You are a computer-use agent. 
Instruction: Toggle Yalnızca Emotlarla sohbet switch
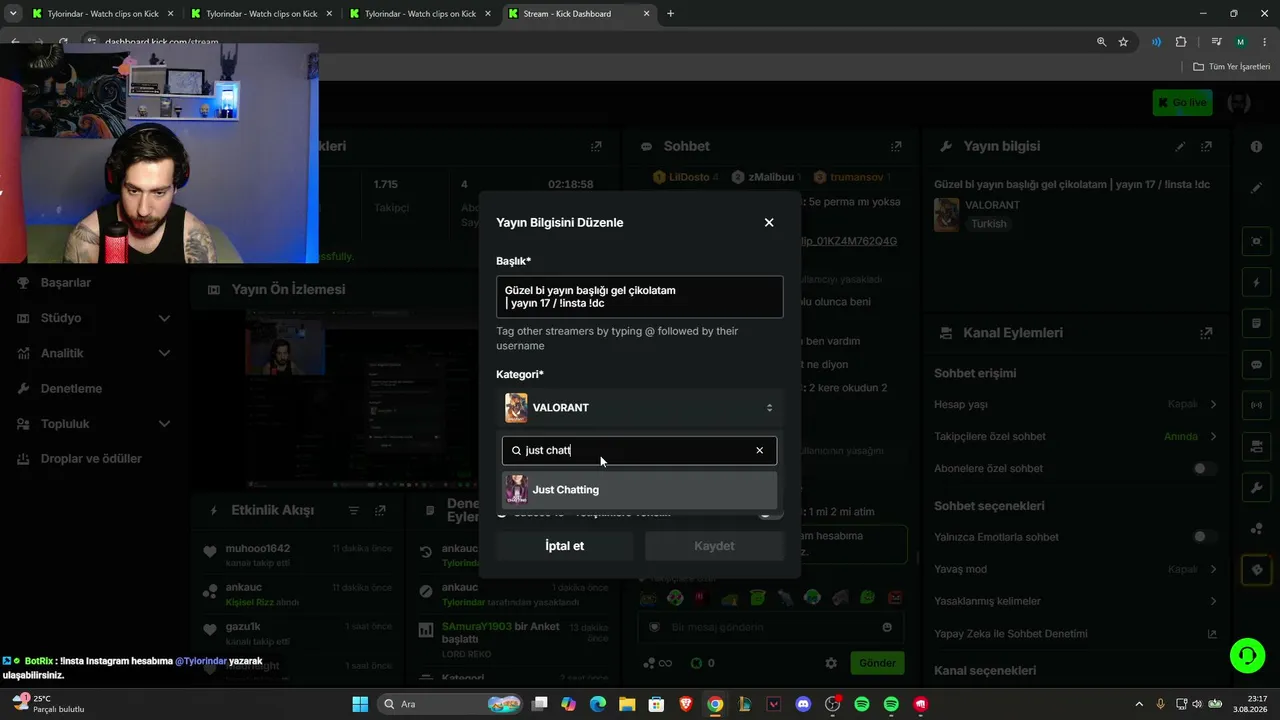click(x=1205, y=537)
